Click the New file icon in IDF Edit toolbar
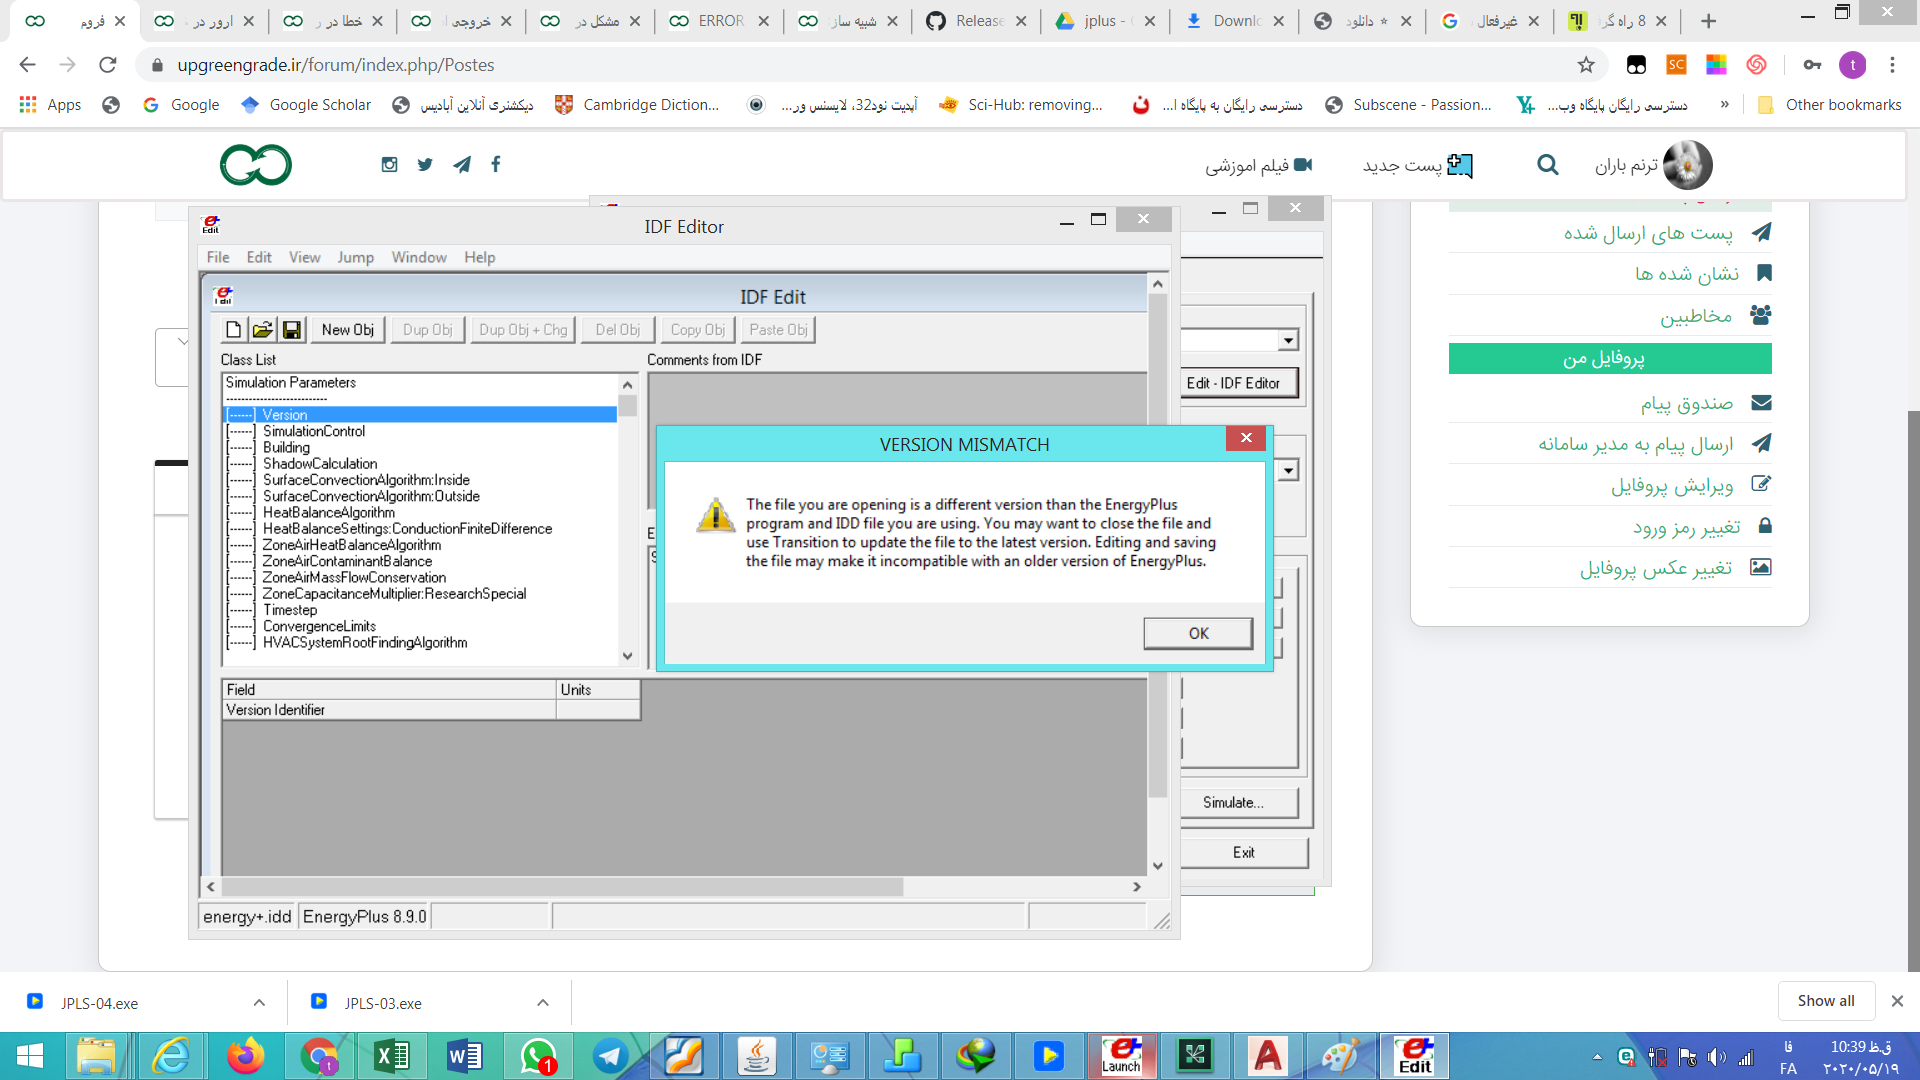Screen dimensions: 1920x1080 point(233,330)
